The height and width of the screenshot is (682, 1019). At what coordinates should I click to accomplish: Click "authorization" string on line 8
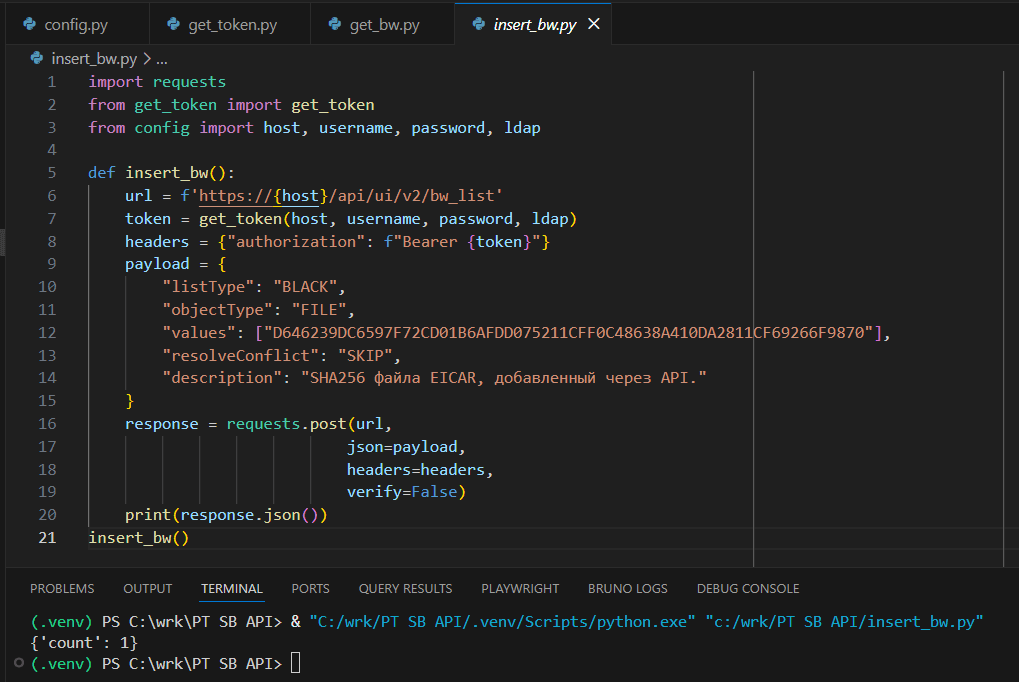296,241
